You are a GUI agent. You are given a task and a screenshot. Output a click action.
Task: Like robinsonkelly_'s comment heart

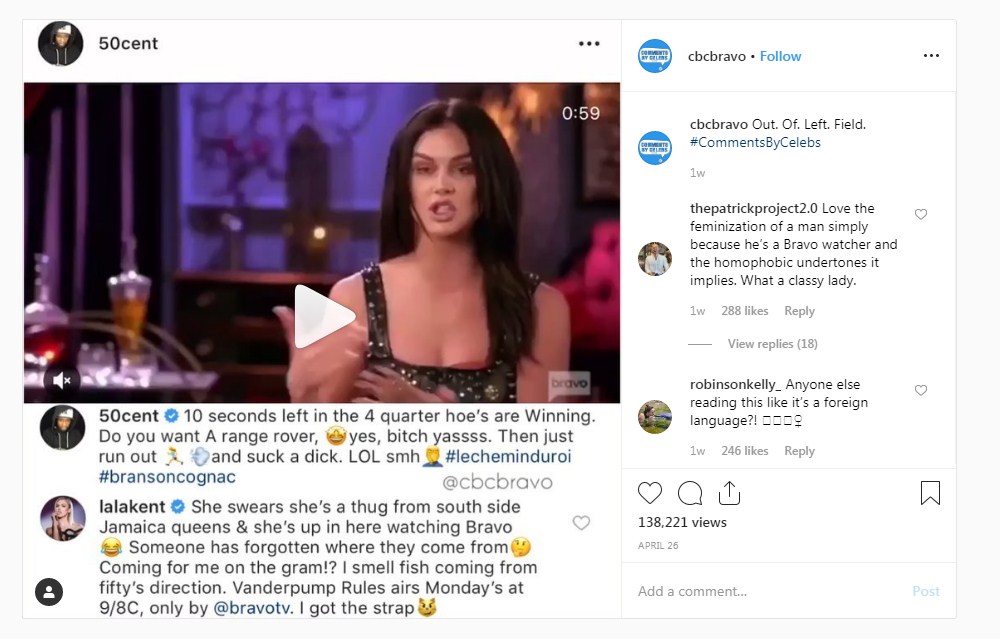pos(921,390)
